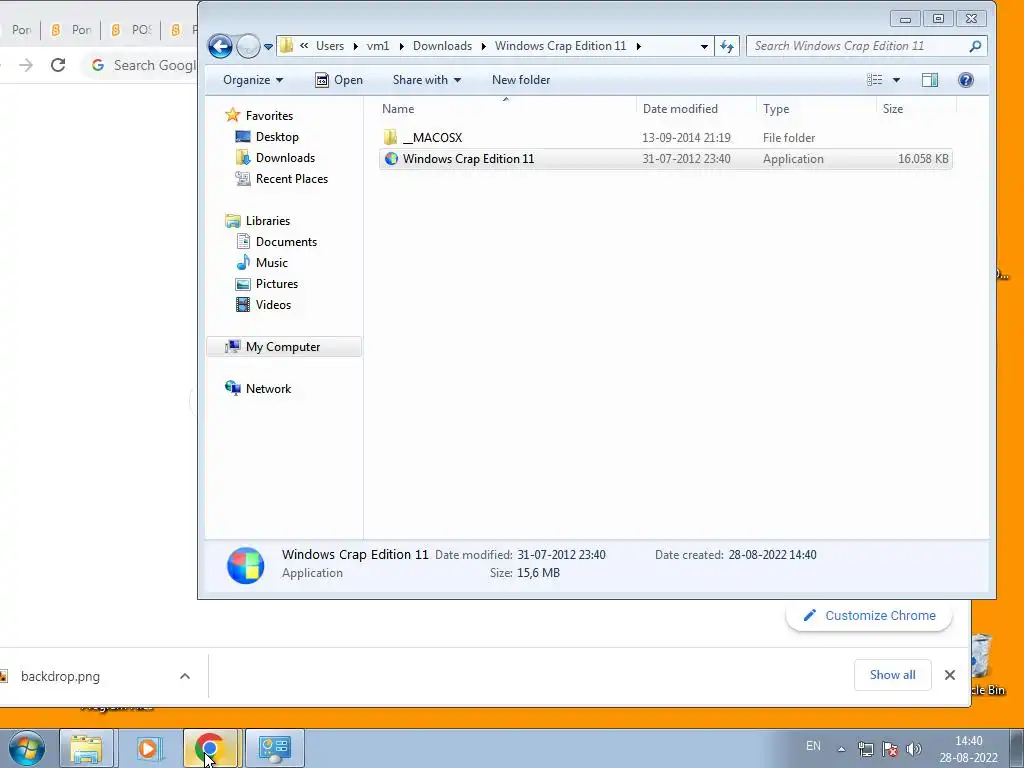Viewport: 1024px width, 768px height.
Task: Open Action Center flag icon
Action: [889, 749]
